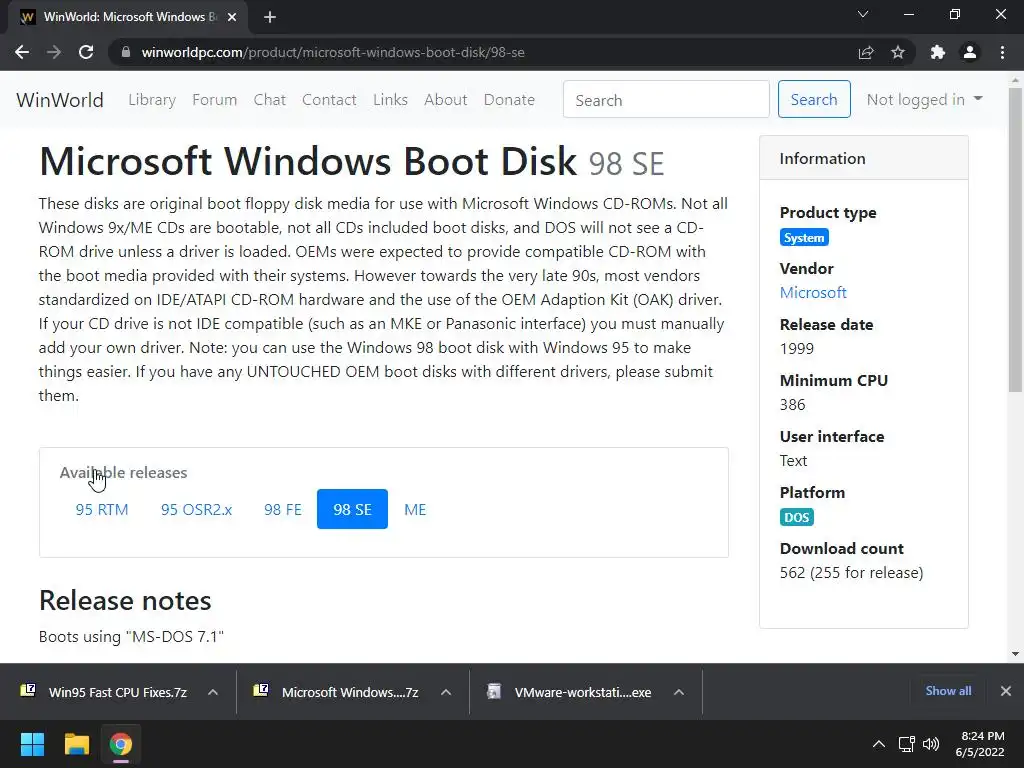This screenshot has width=1024, height=768.
Task: Click the share page icon in address bar
Action: tap(866, 52)
